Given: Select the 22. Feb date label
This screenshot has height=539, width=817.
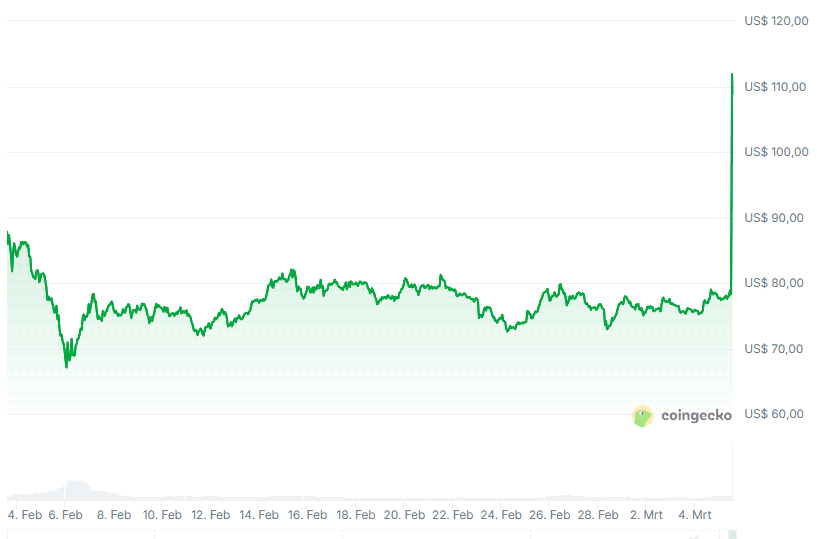Looking at the screenshot, I should [453, 515].
